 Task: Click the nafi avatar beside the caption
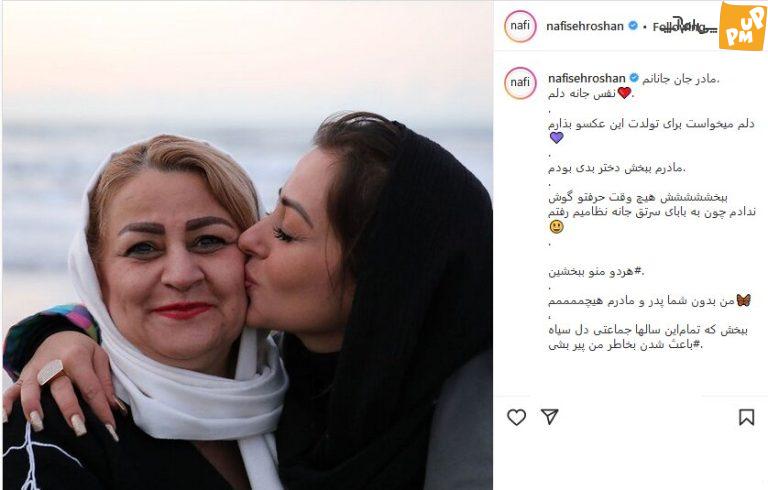(x=520, y=82)
